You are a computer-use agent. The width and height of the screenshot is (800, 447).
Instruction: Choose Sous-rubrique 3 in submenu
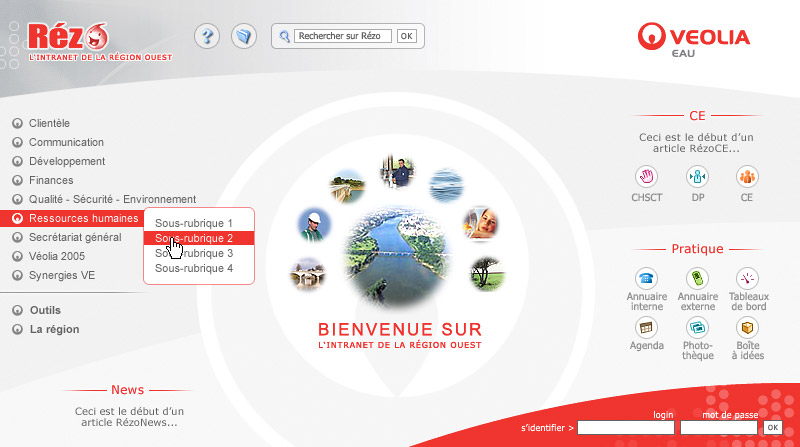pos(194,254)
